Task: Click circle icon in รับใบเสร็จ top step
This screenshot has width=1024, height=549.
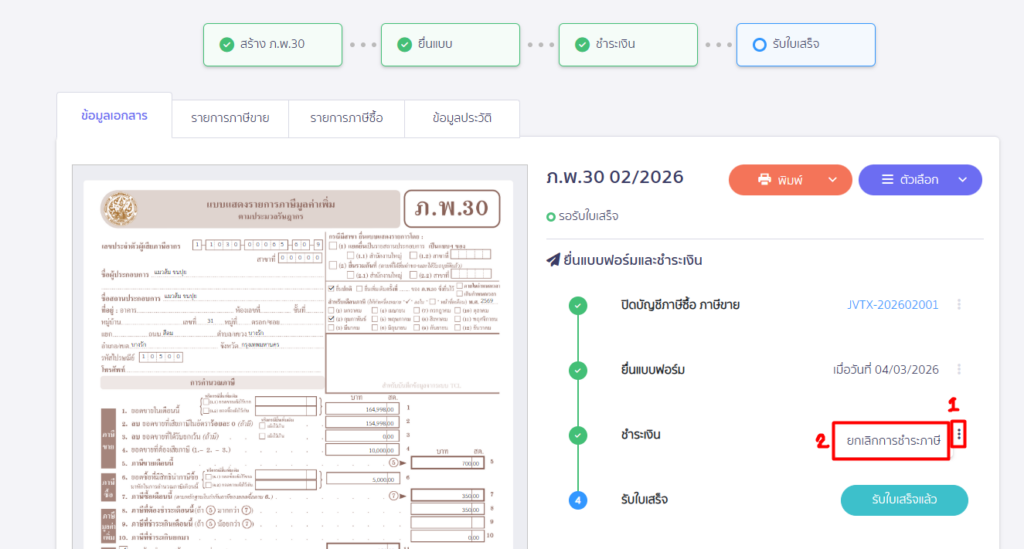Action: click(x=760, y=45)
